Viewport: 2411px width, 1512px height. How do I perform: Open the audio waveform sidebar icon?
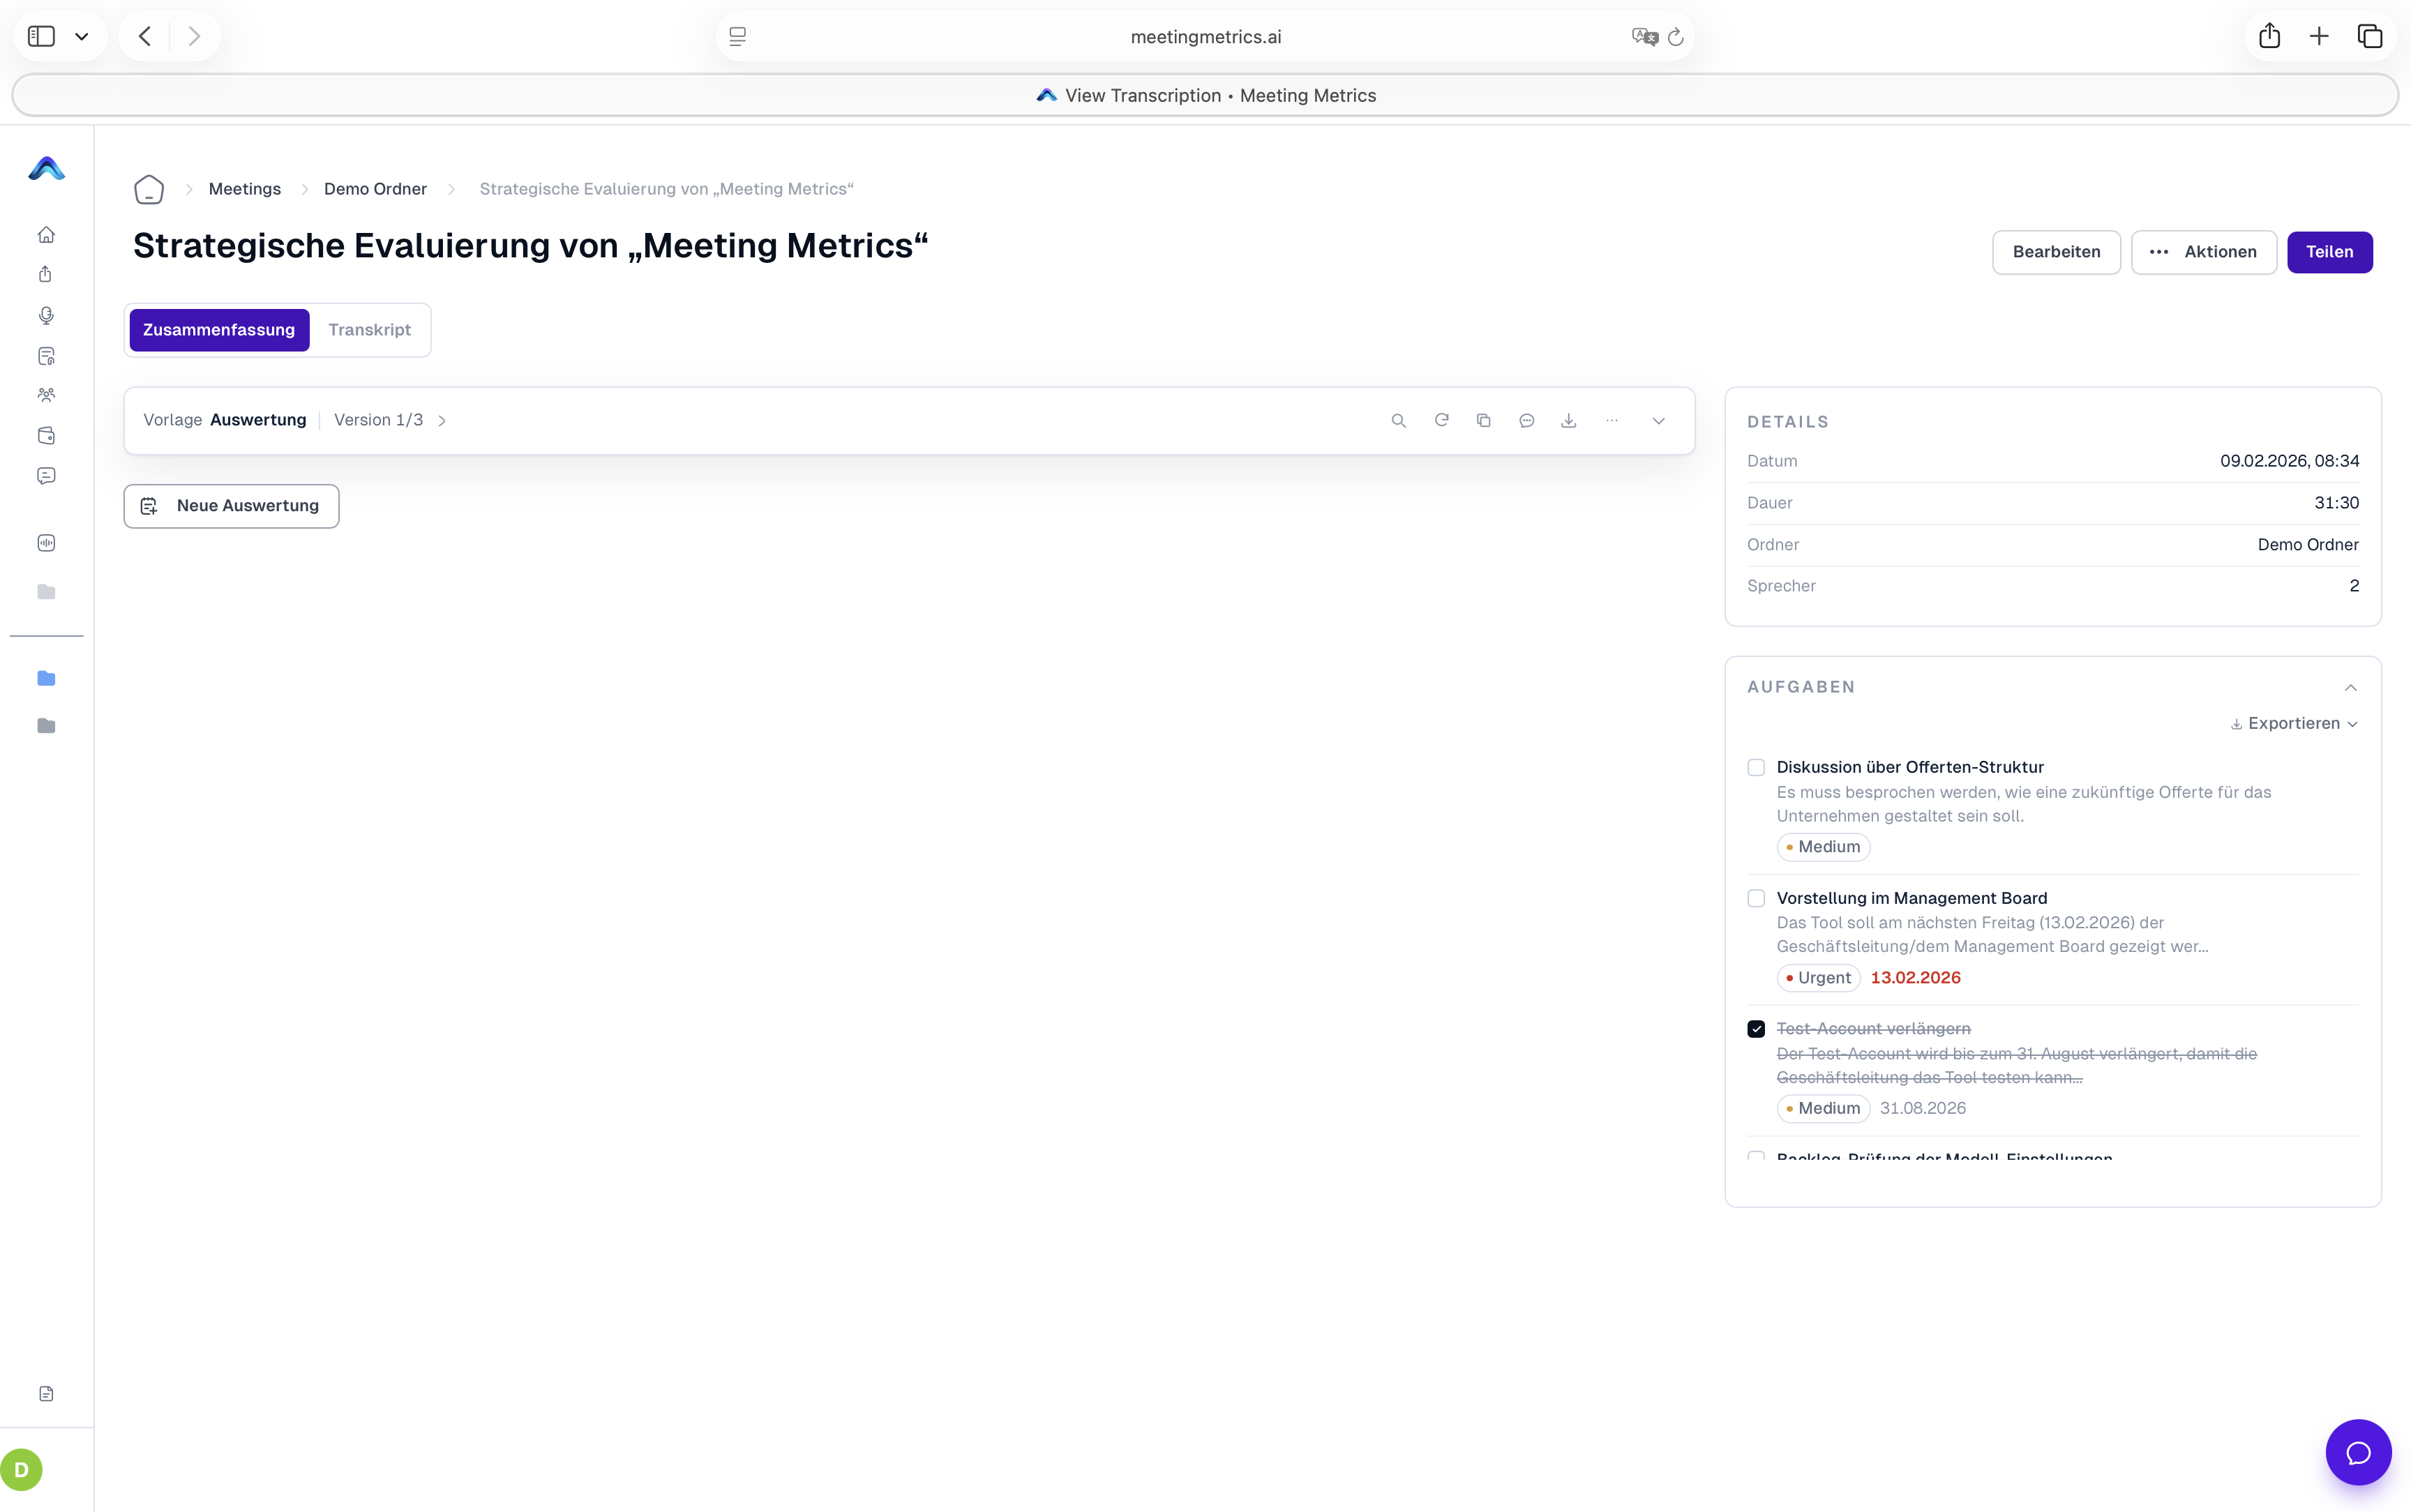pyautogui.click(x=46, y=543)
